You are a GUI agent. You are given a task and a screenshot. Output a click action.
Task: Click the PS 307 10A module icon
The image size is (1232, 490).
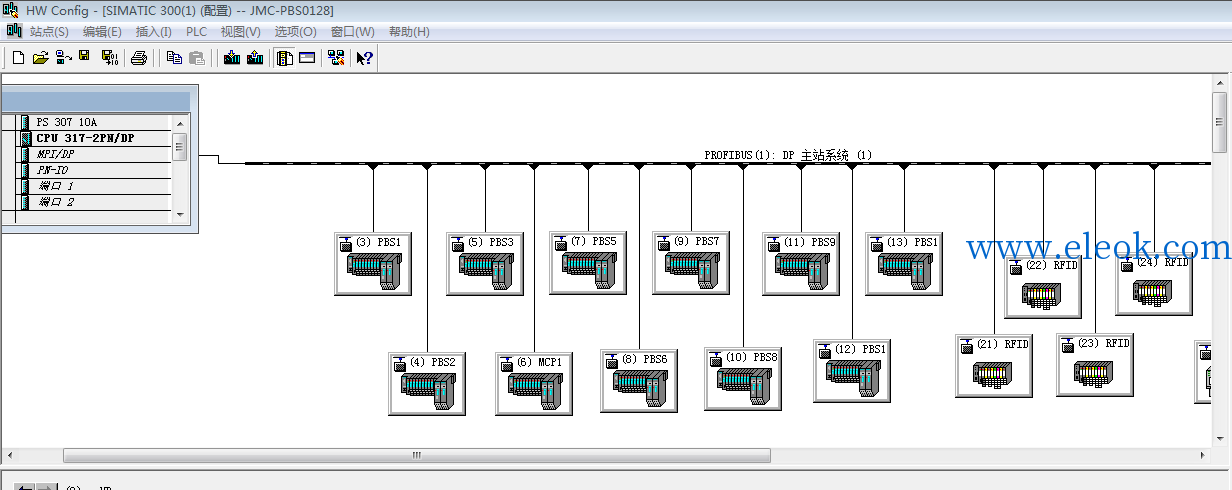(x=24, y=122)
